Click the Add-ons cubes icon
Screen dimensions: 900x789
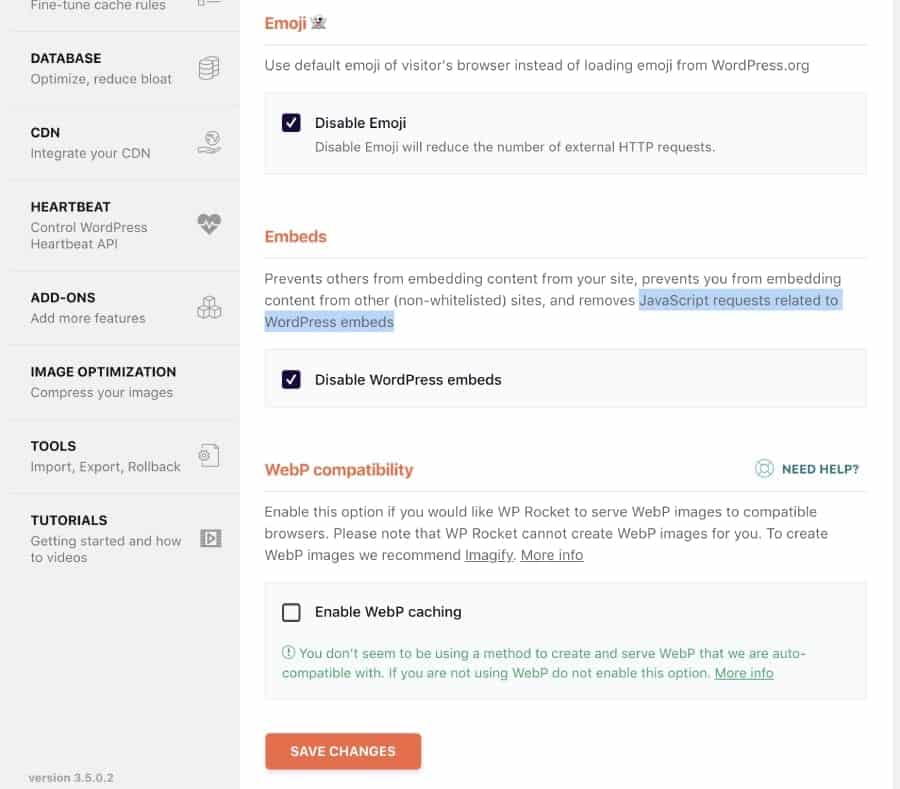(x=209, y=307)
